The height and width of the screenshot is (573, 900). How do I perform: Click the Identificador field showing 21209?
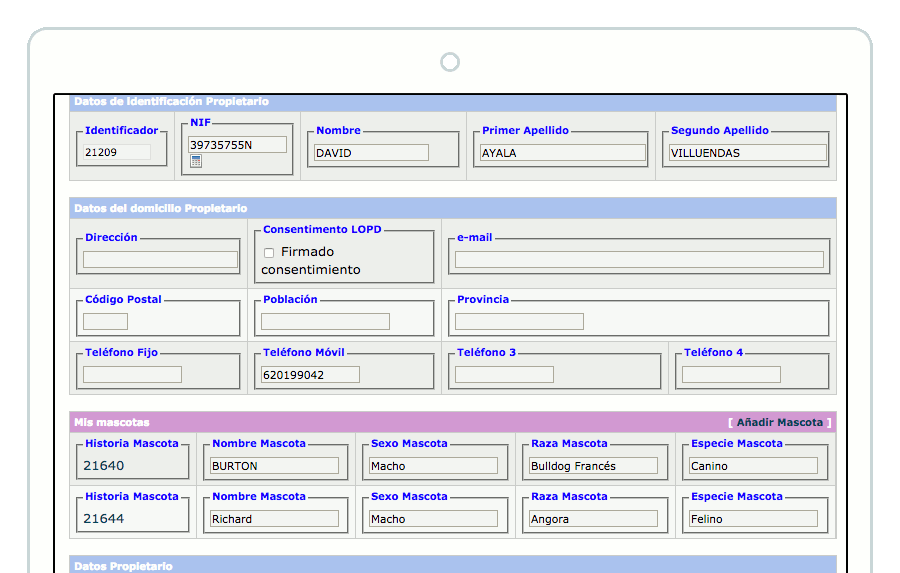tap(117, 153)
